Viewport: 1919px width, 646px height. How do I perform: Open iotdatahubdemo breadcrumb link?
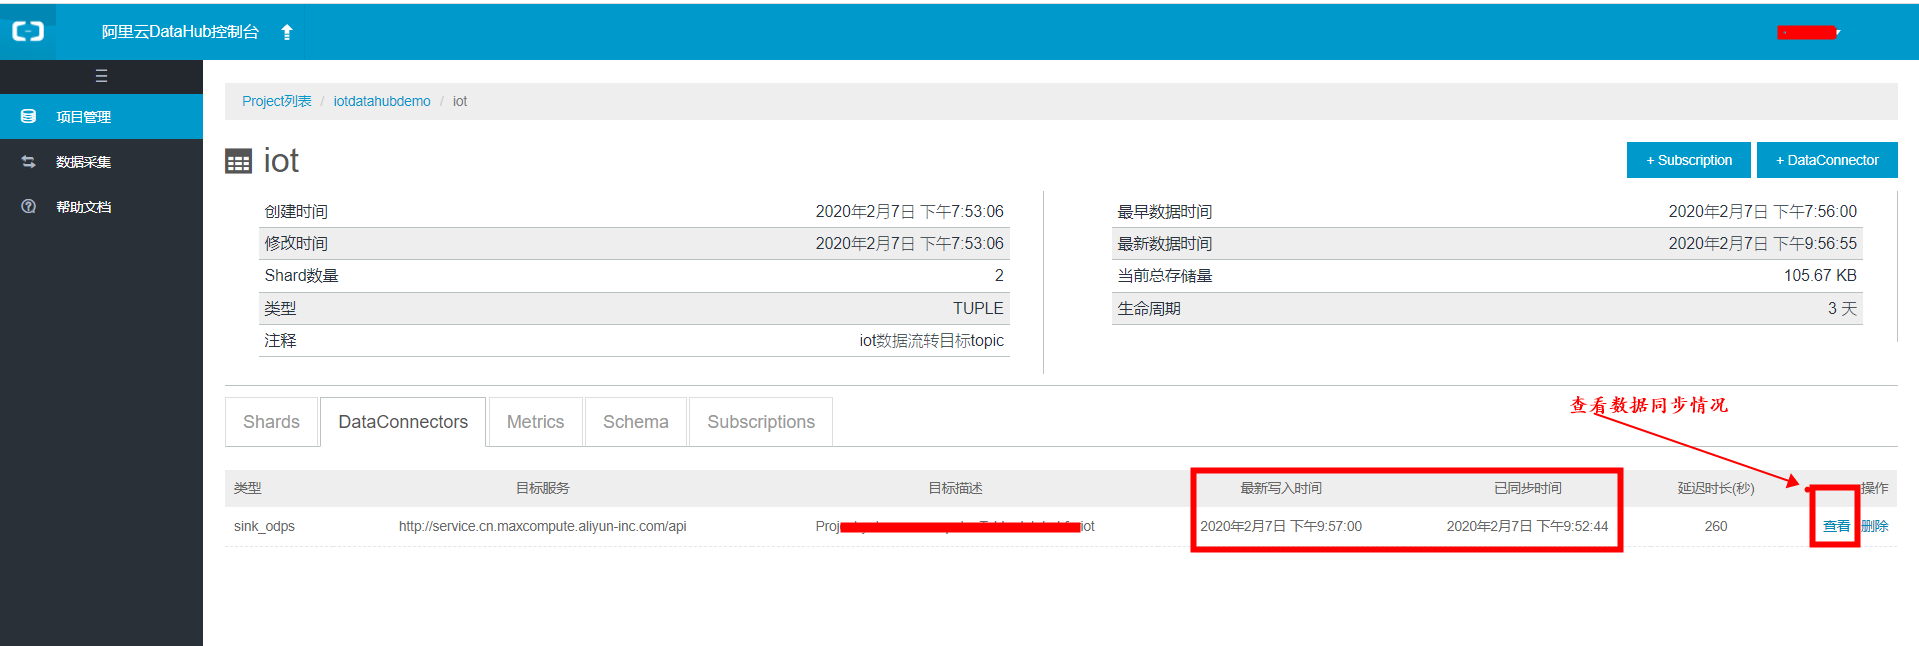(x=382, y=101)
